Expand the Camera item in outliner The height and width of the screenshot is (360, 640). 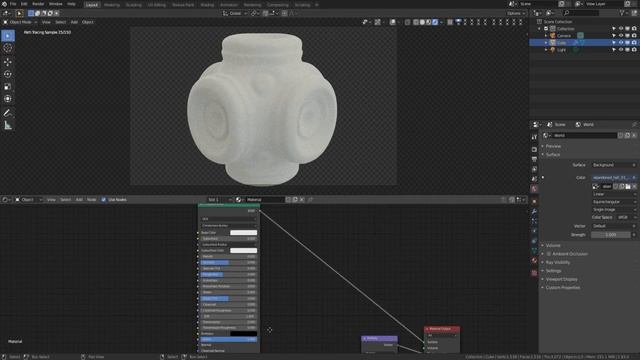pos(546,36)
